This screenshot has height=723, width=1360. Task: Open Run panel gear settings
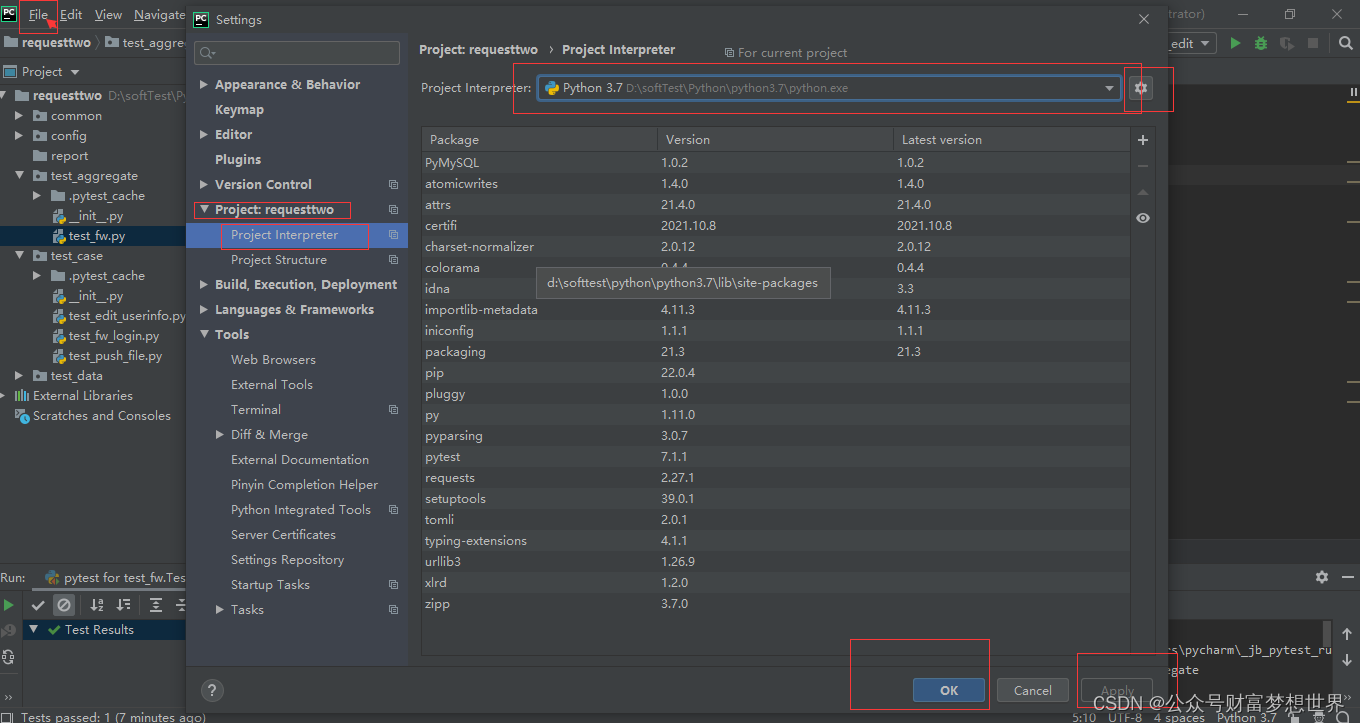[1322, 577]
